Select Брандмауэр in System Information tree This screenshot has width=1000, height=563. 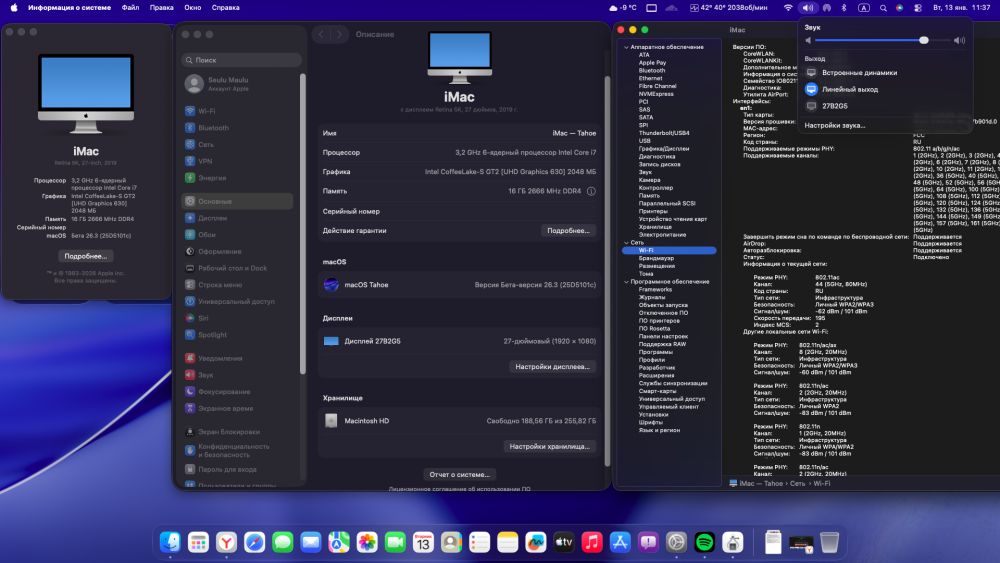click(656, 258)
